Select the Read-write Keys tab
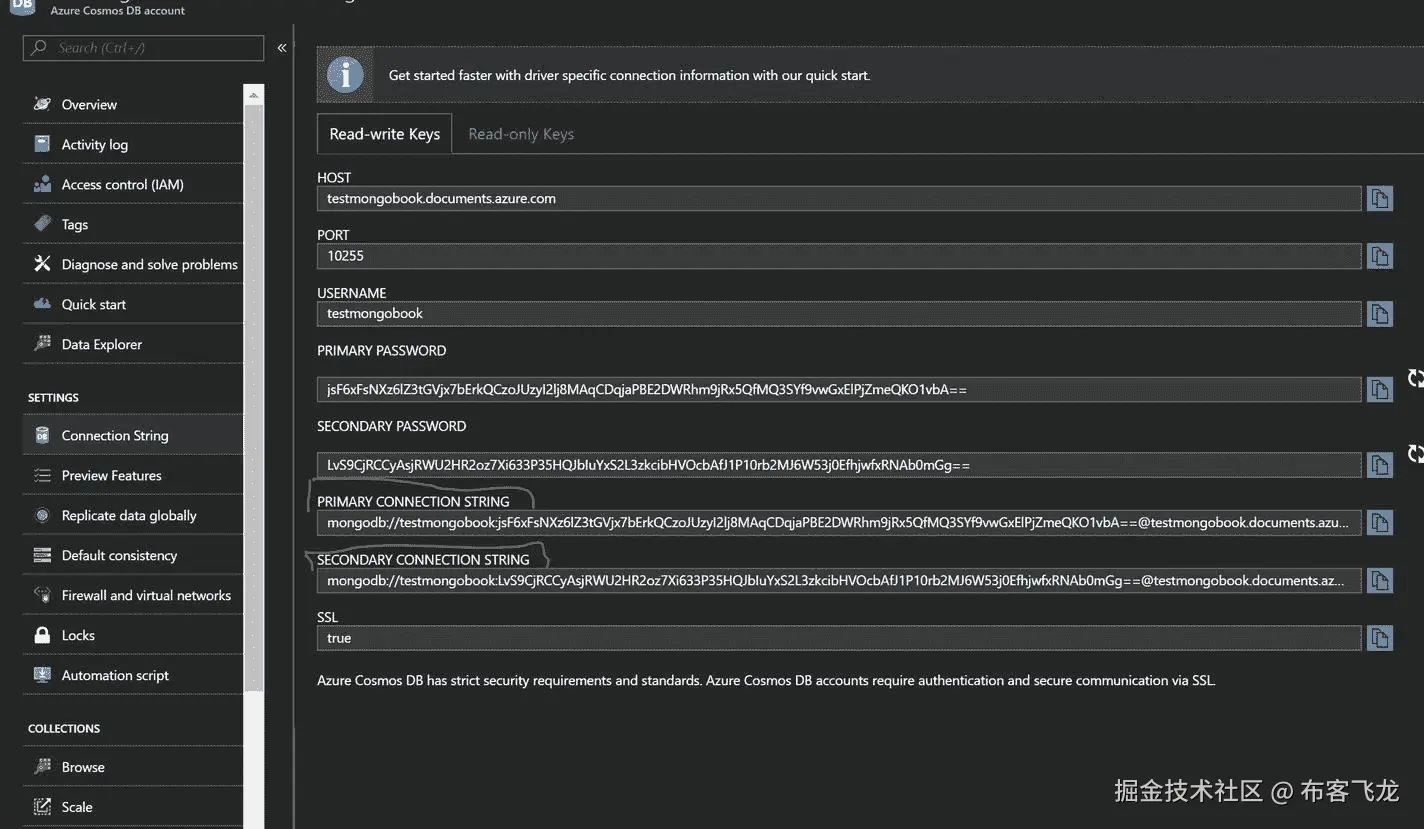 [383, 133]
